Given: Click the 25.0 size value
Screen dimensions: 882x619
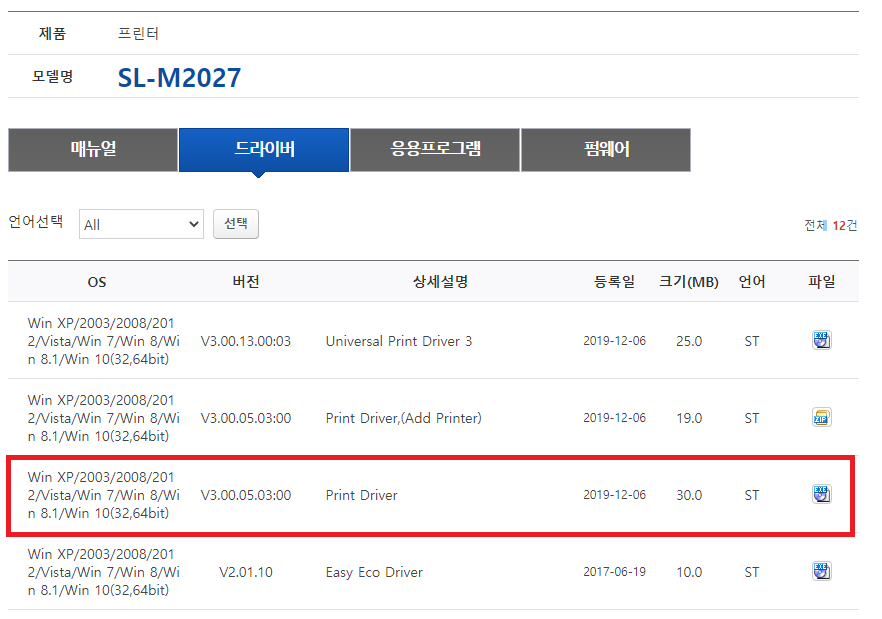Looking at the screenshot, I should pos(689,341).
